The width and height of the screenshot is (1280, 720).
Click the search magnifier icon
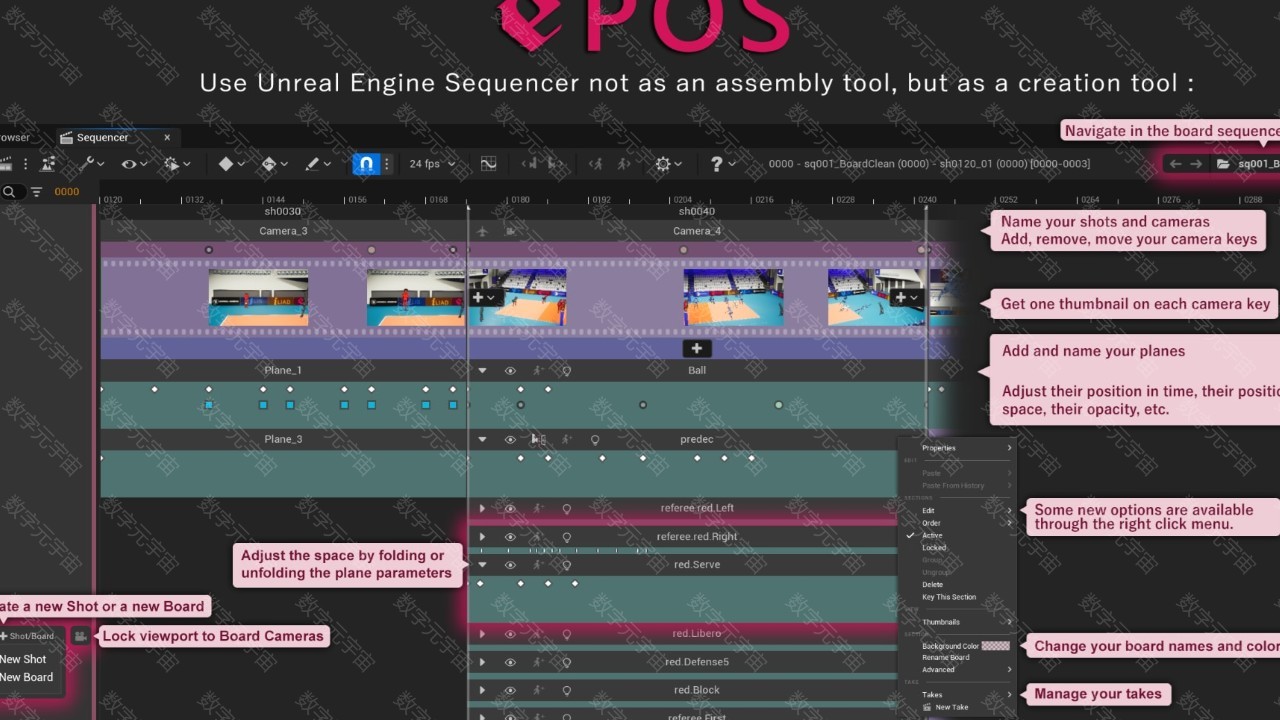click(x=9, y=192)
